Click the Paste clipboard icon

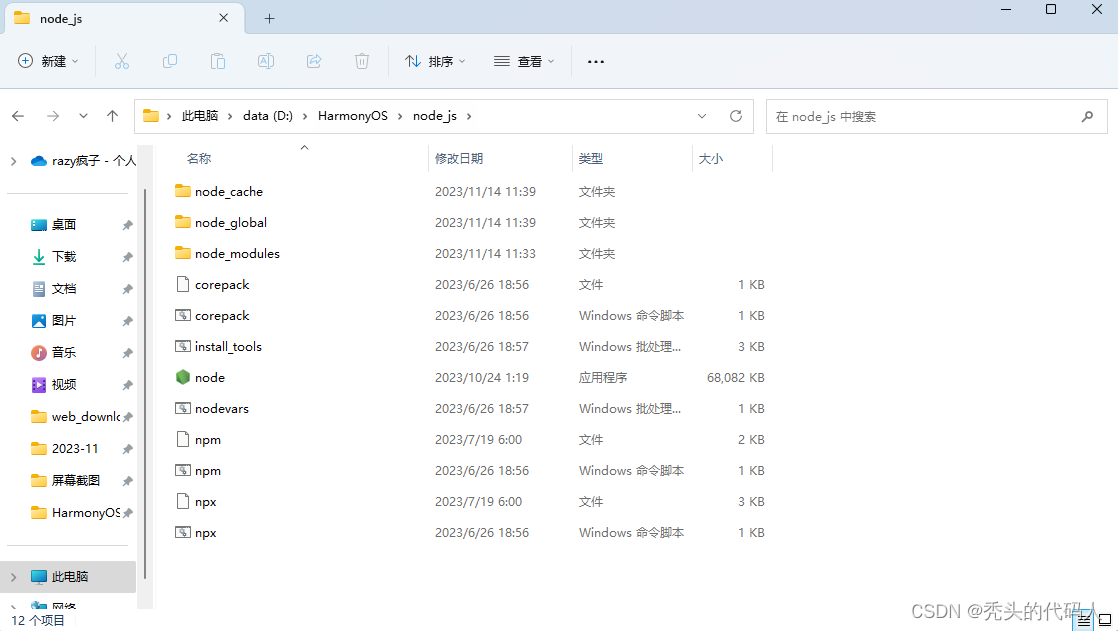coord(217,61)
